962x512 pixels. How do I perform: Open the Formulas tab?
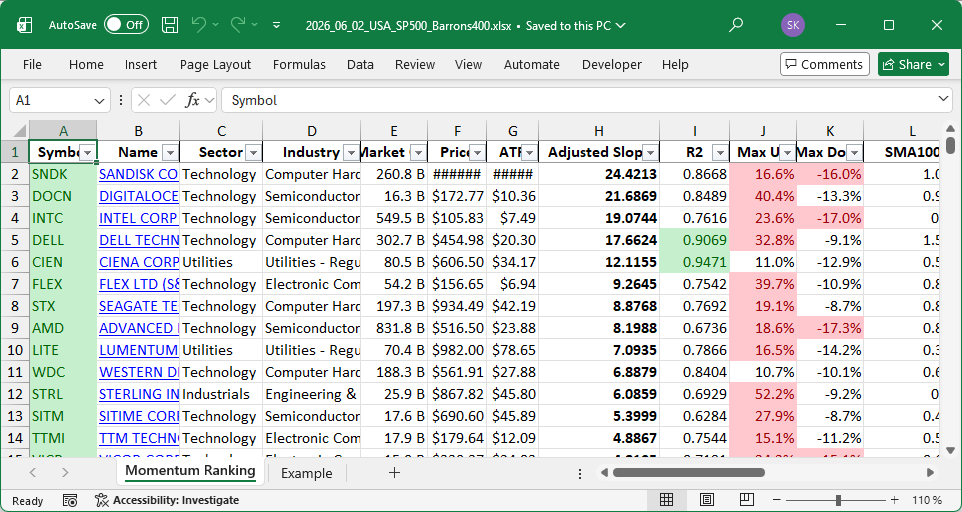[x=299, y=64]
